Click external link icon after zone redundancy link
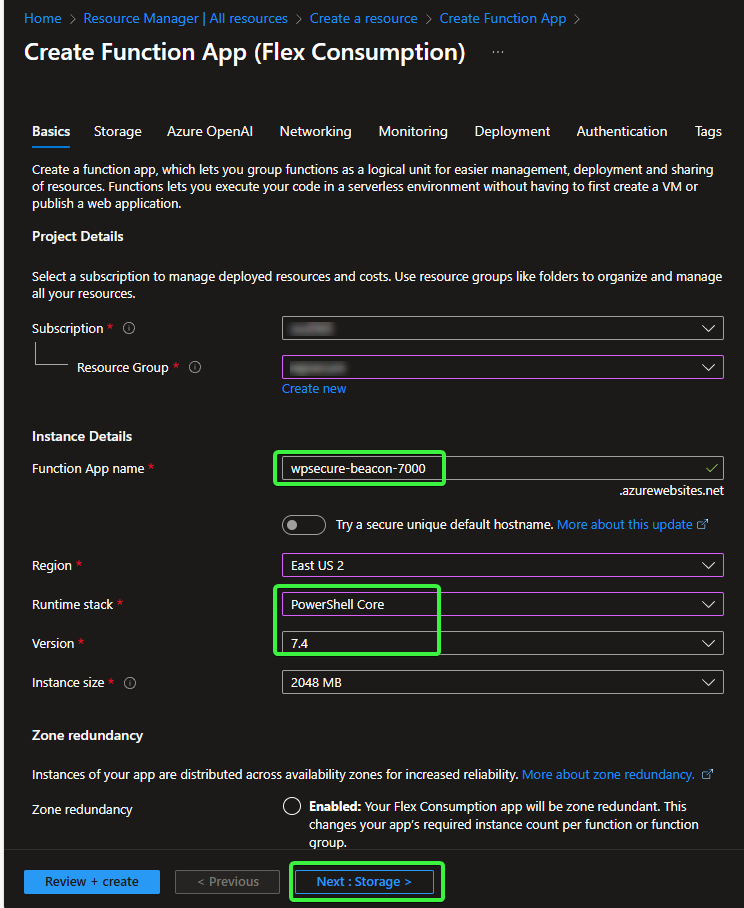Screen dimensions: 744x908 click(x=708, y=775)
